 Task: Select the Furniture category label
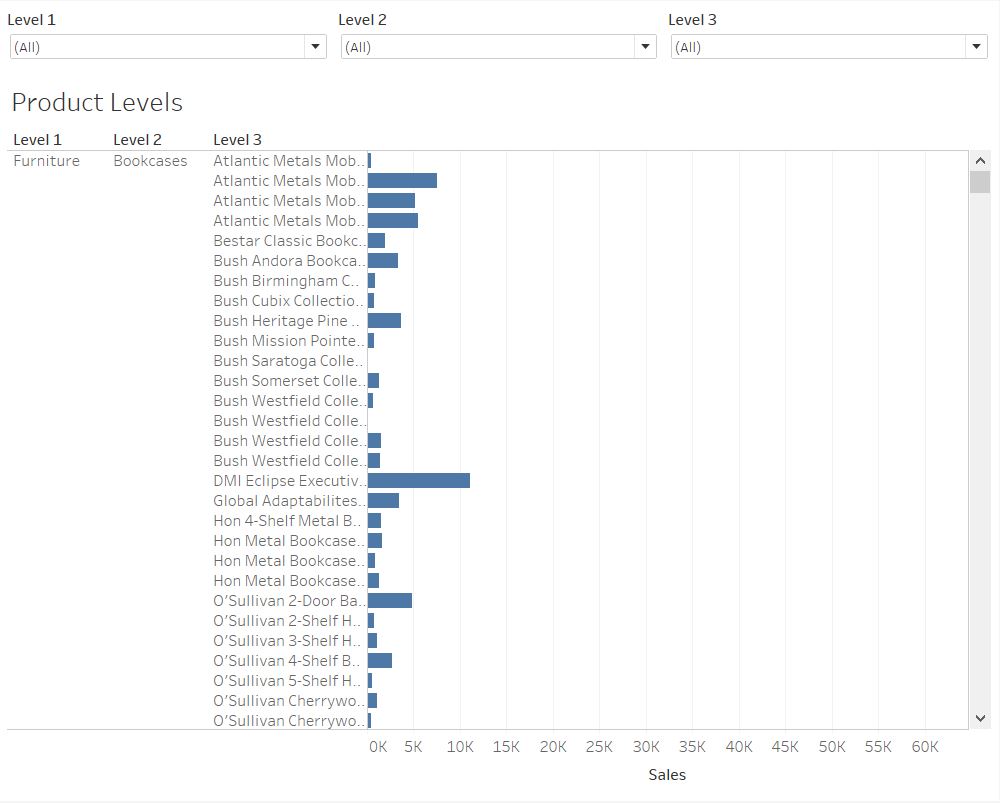[47, 161]
